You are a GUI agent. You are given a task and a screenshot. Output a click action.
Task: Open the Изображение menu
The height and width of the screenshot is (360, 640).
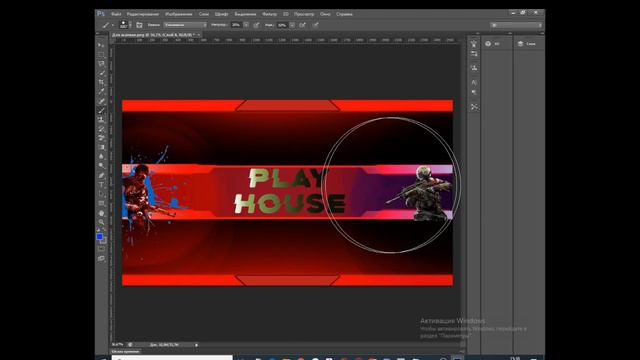178,14
